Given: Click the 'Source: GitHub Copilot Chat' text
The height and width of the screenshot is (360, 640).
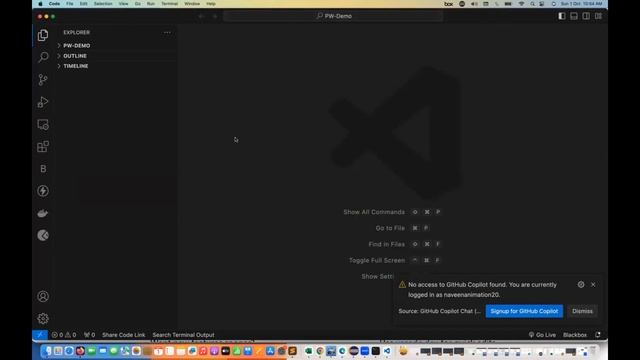Looking at the screenshot, I should pyautogui.click(x=439, y=311).
